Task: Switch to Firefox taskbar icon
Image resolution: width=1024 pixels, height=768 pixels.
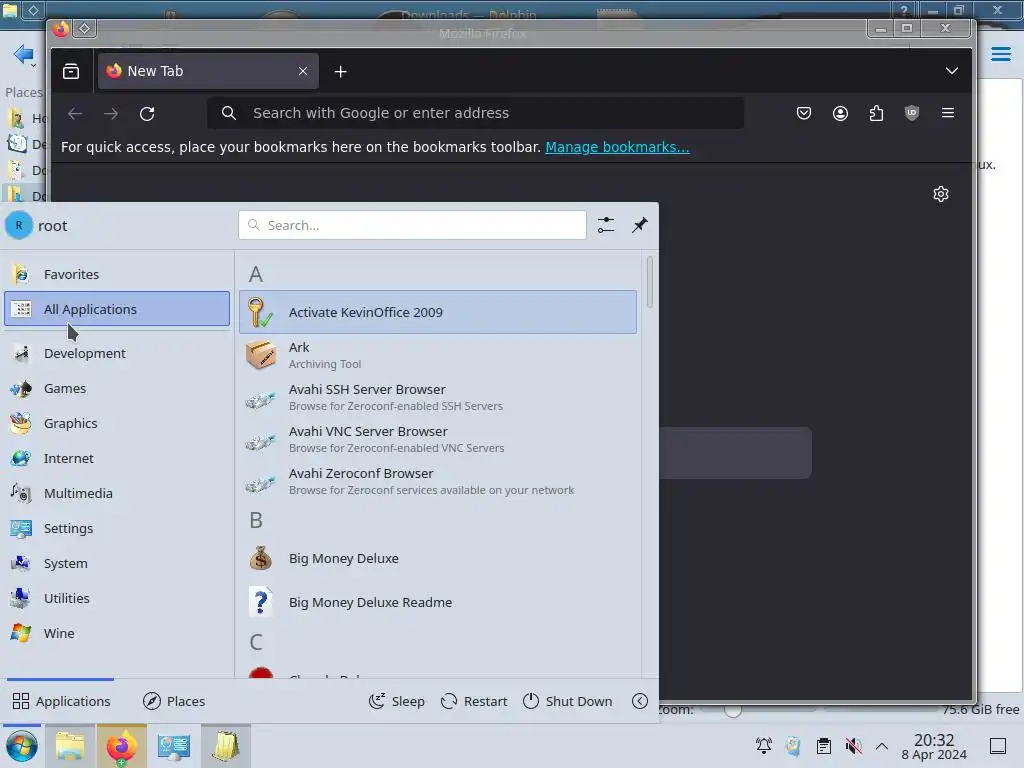Action: click(x=122, y=746)
